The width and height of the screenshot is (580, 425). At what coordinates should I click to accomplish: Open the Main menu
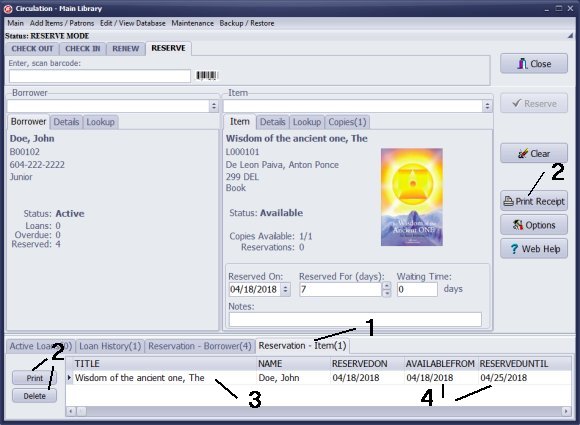point(16,23)
